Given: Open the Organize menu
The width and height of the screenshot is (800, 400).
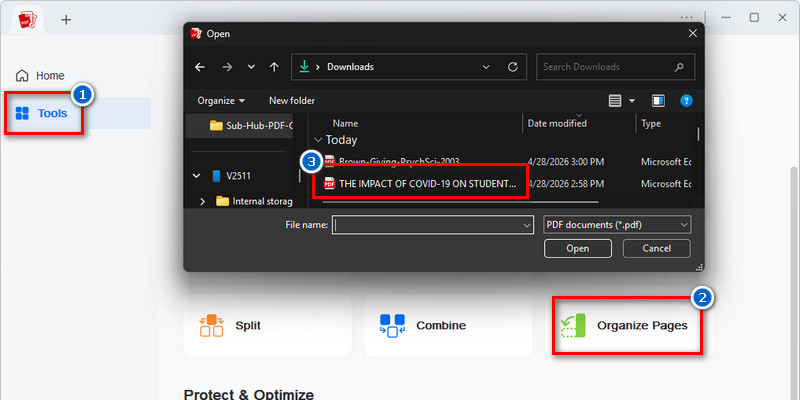Looking at the screenshot, I should click(221, 101).
